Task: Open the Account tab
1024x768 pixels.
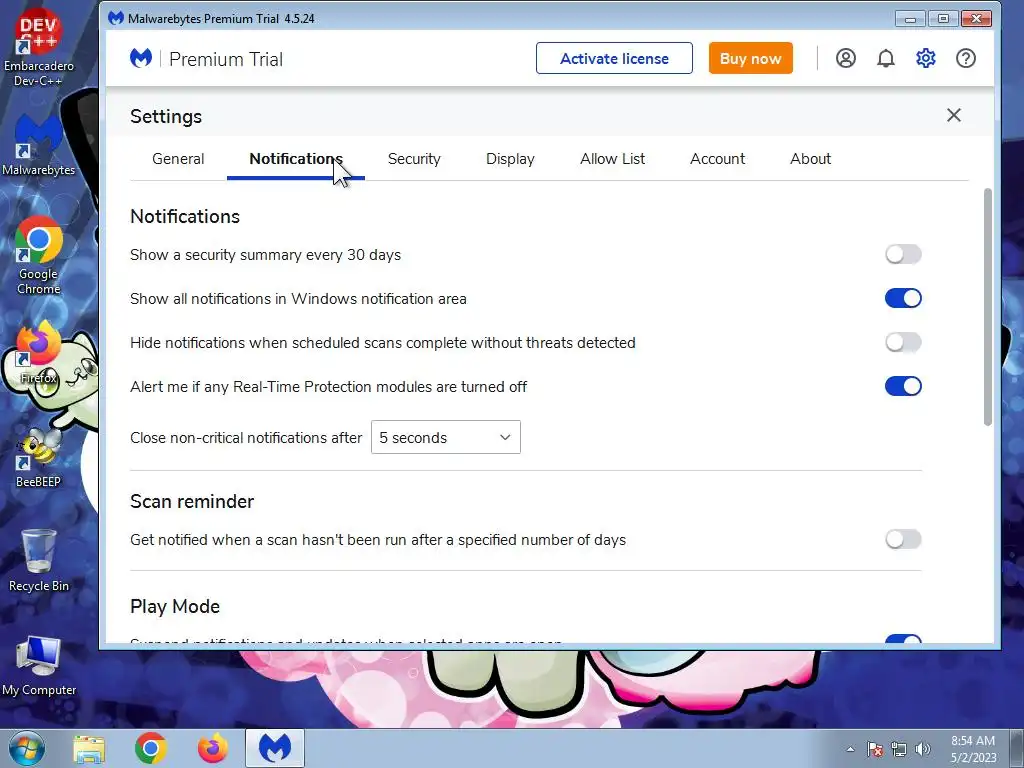Action: [x=717, y=159]
